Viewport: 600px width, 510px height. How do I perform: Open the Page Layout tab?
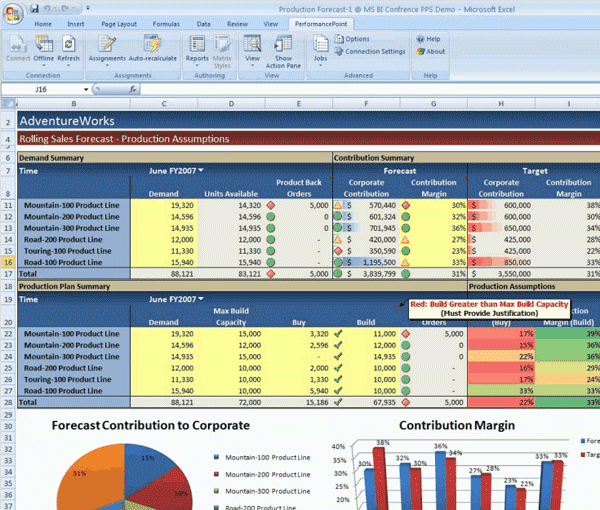119,24
